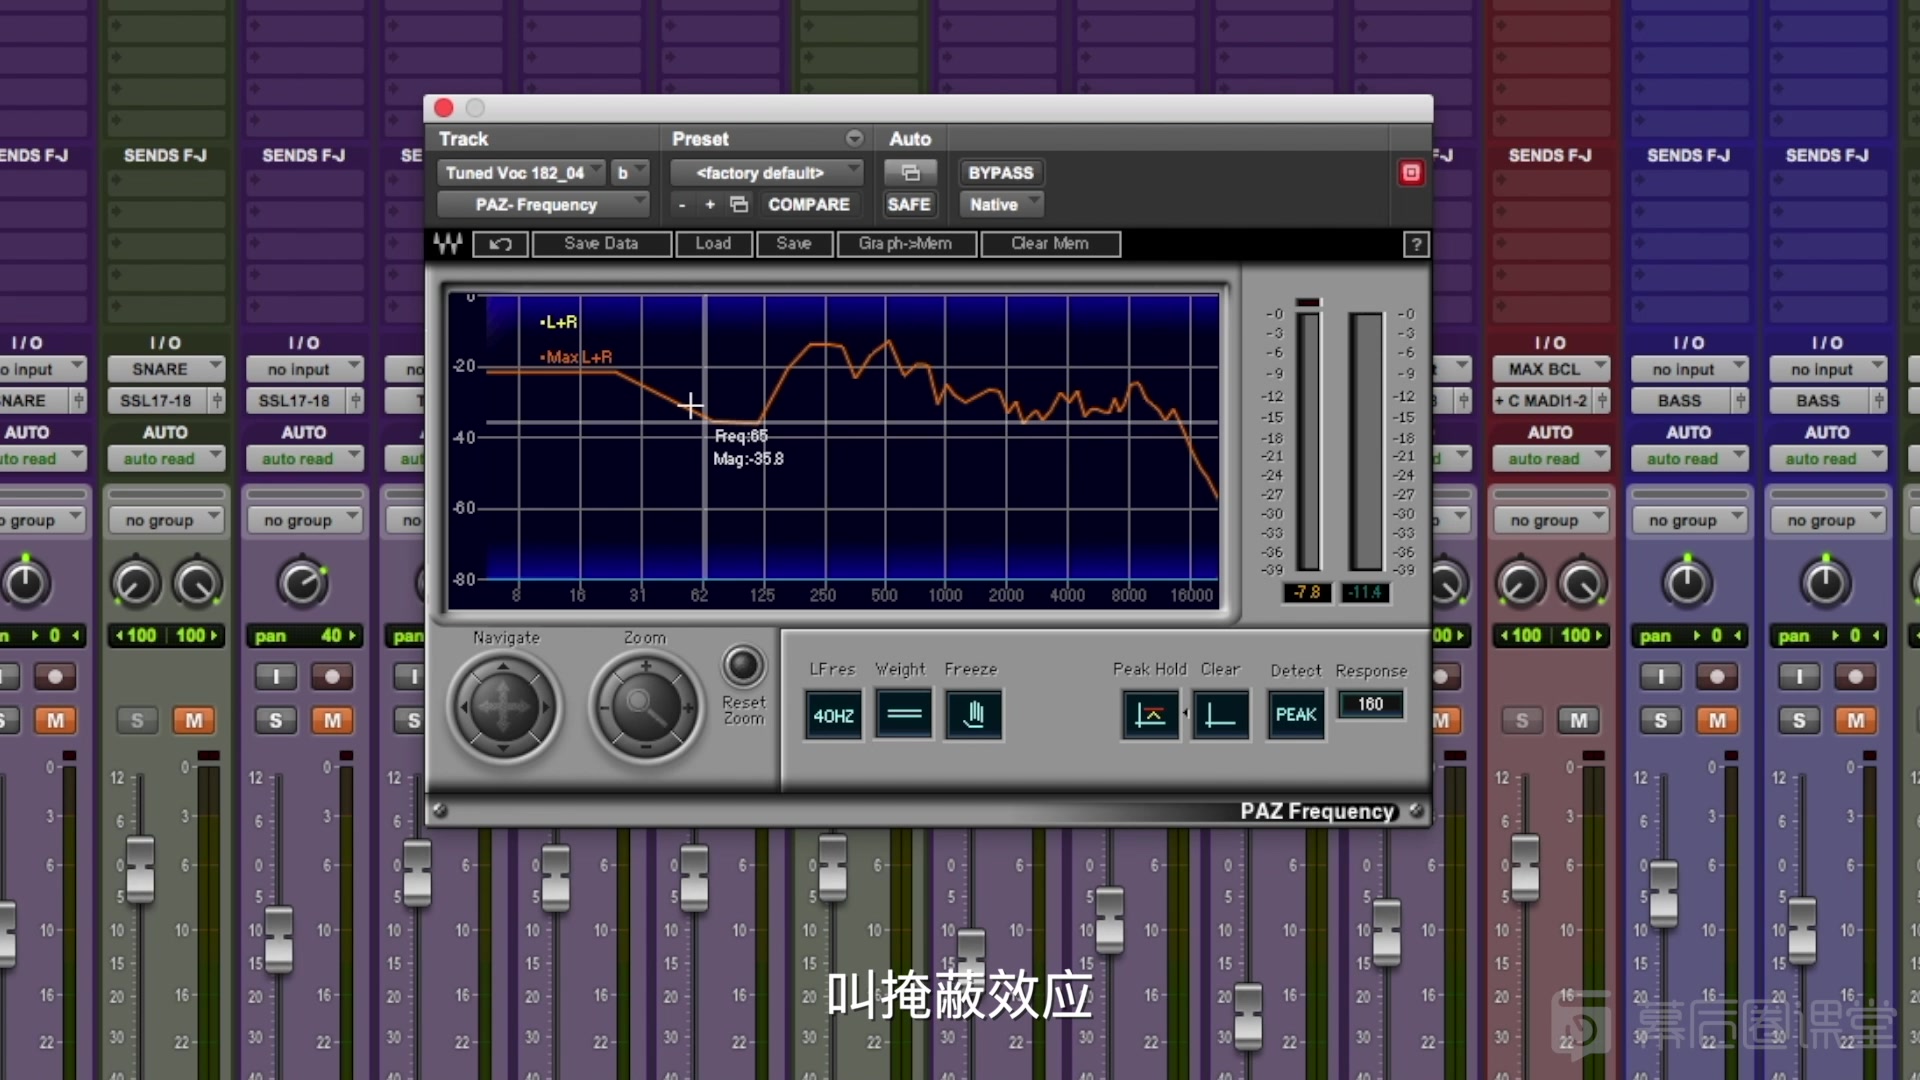Image resolution: width=1920 pixels, height=1080 pixels.
Task: Toggle the Peak Hold button
Action: click(x=1150, y=714)
